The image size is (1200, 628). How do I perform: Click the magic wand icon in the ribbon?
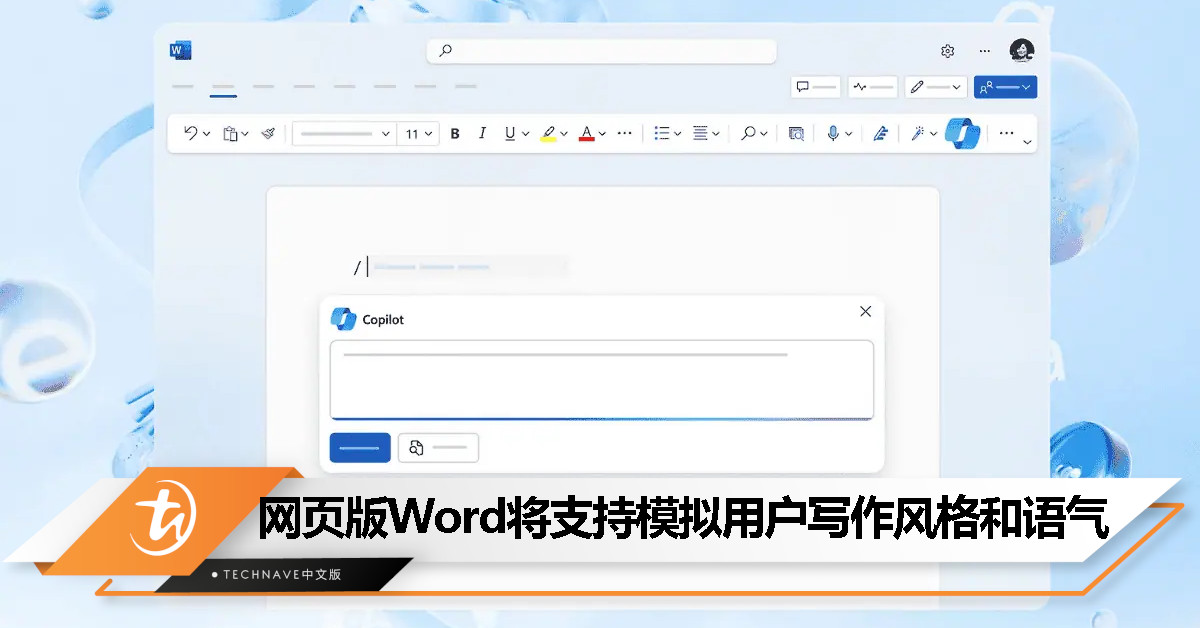[917, 133]
